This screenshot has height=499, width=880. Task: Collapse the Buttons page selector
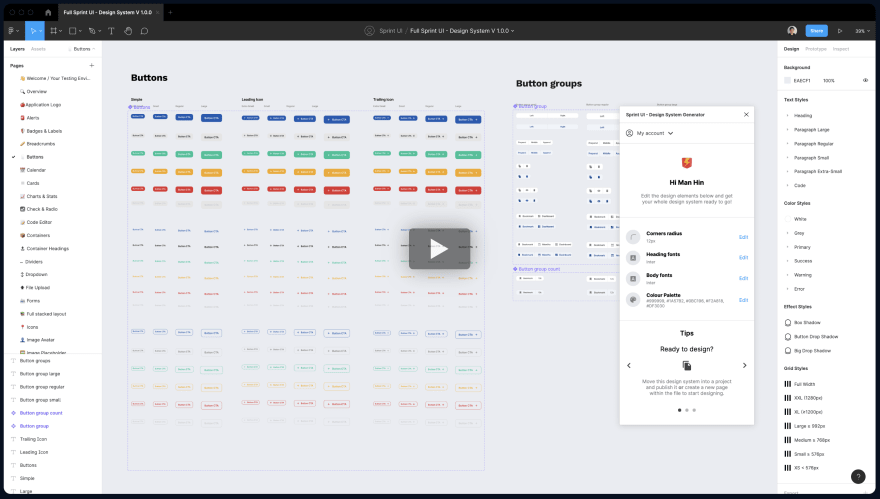[x=82, y=49]
